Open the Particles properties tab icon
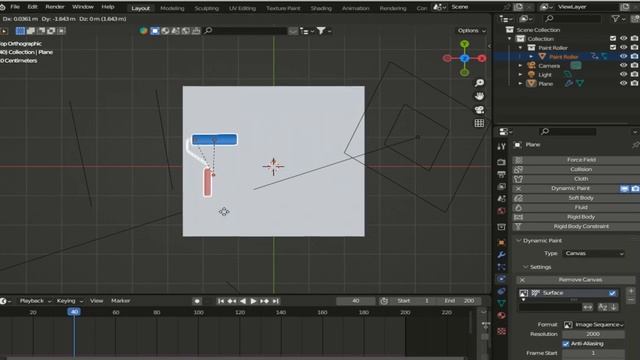 coord(502,267)
